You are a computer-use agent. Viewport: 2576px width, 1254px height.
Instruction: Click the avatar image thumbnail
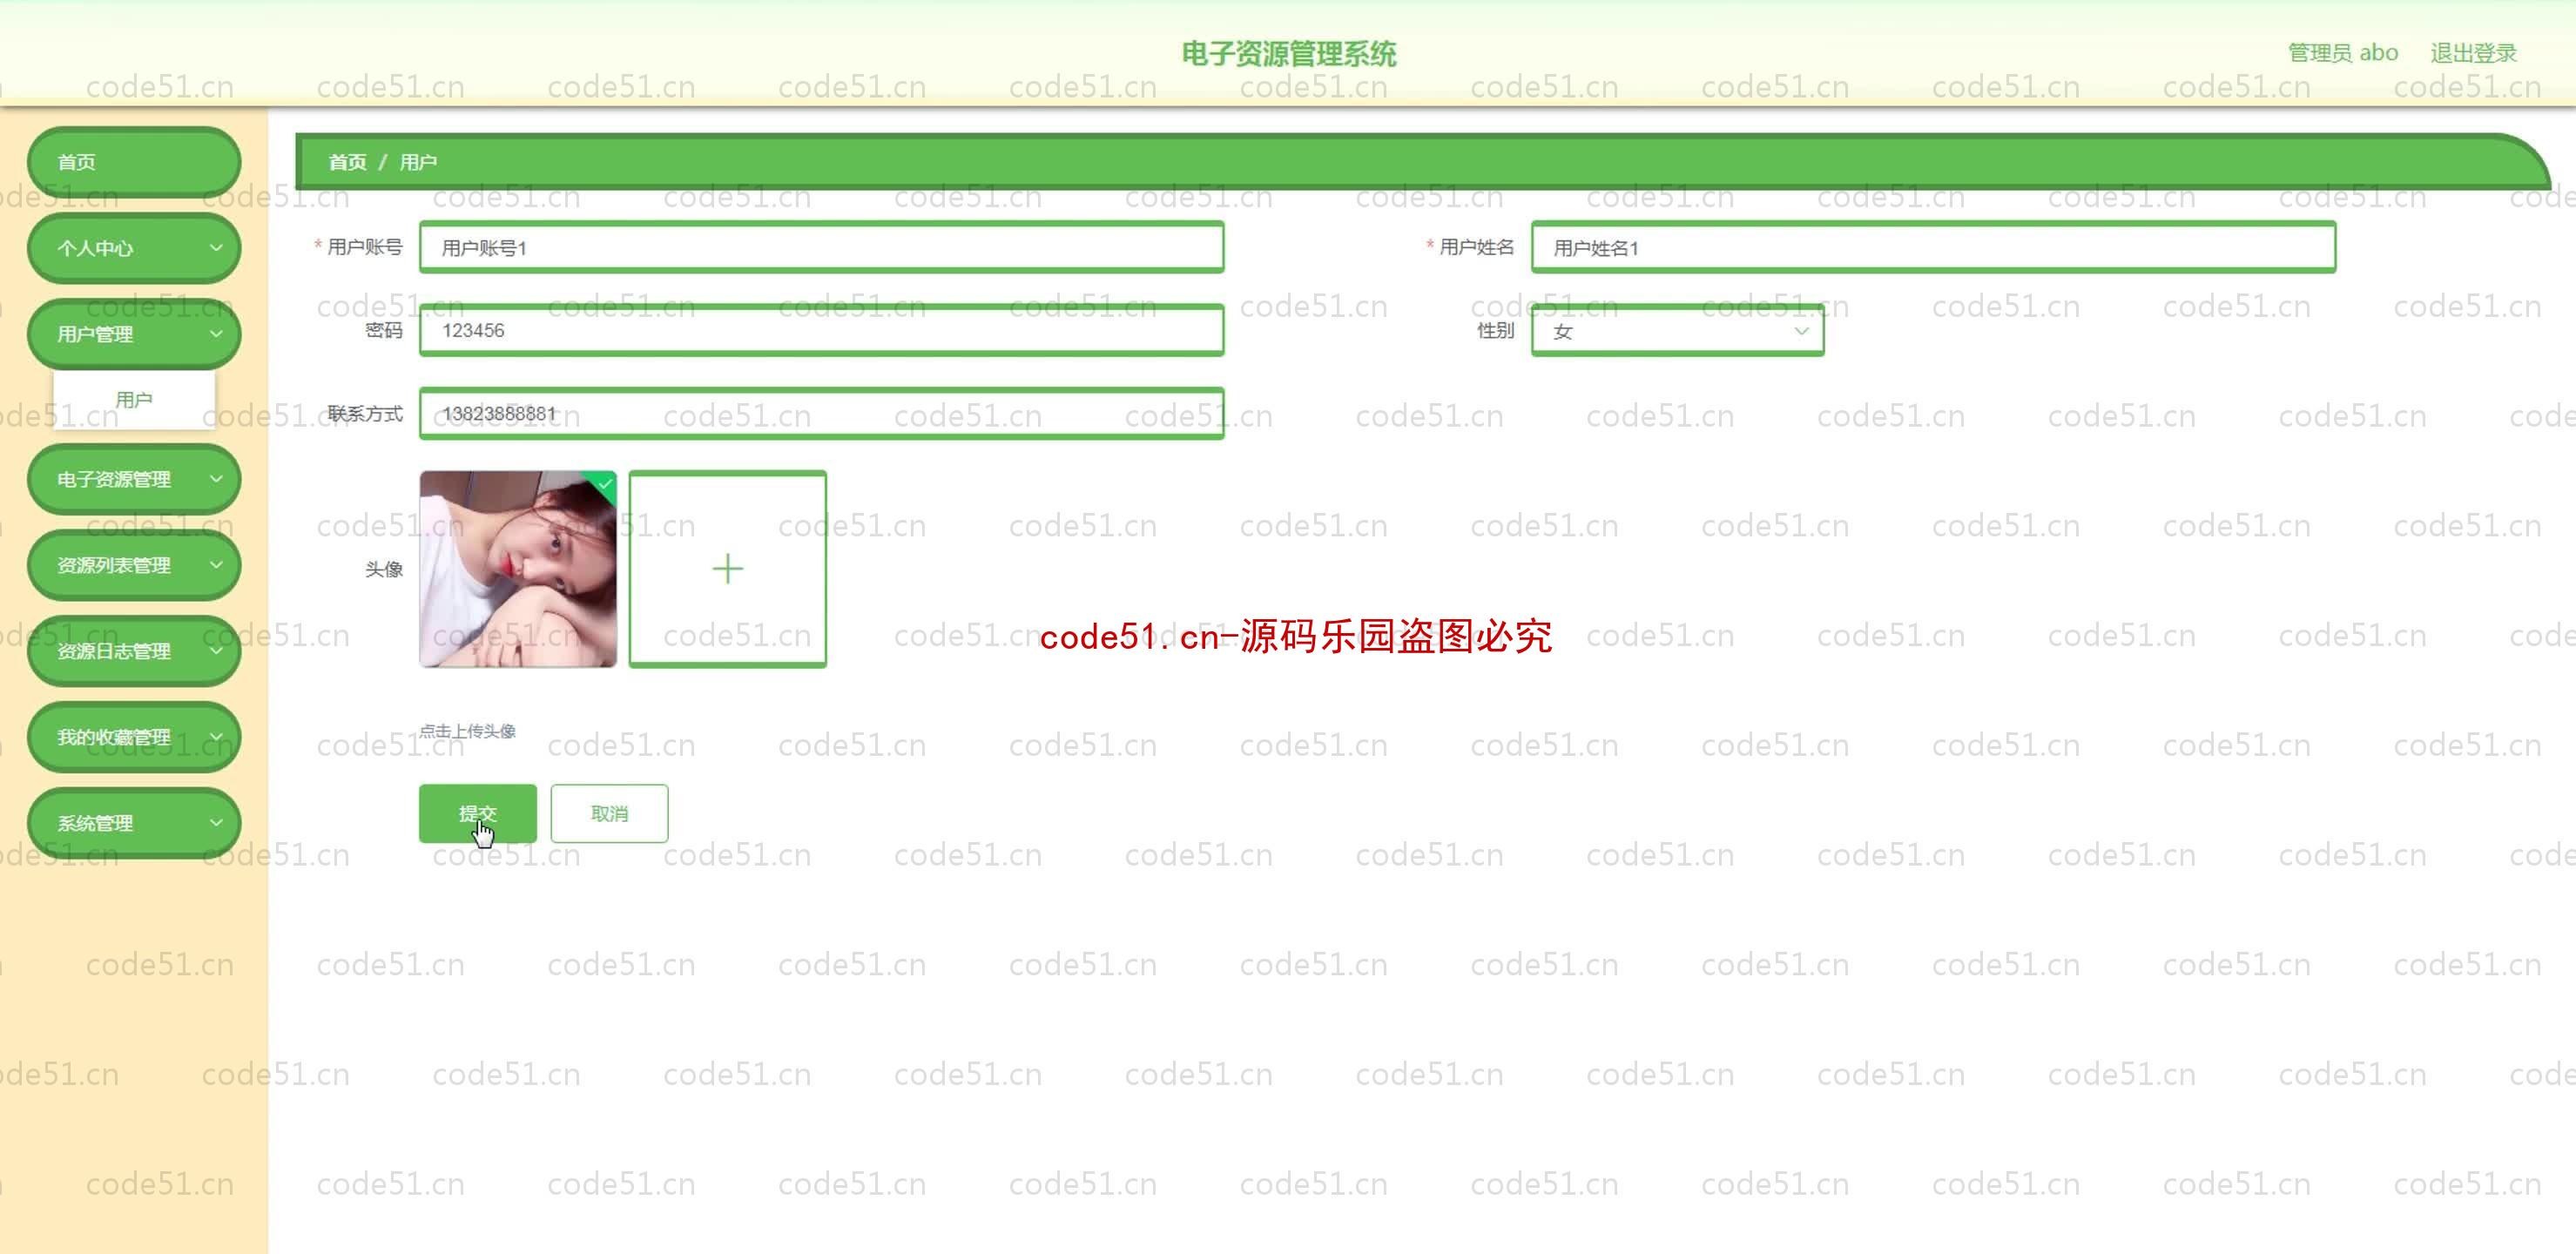(517, 569)
